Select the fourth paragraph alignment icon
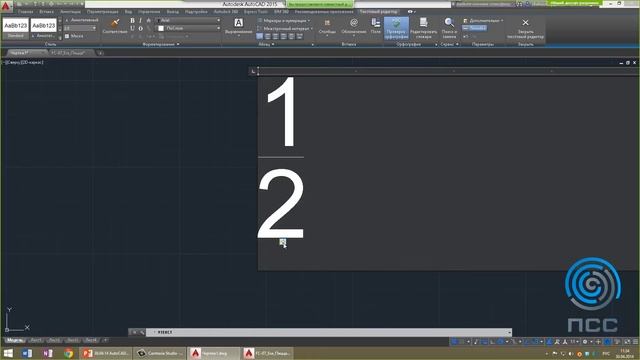This screenshot has width=640, height=360. coord(283,36)
